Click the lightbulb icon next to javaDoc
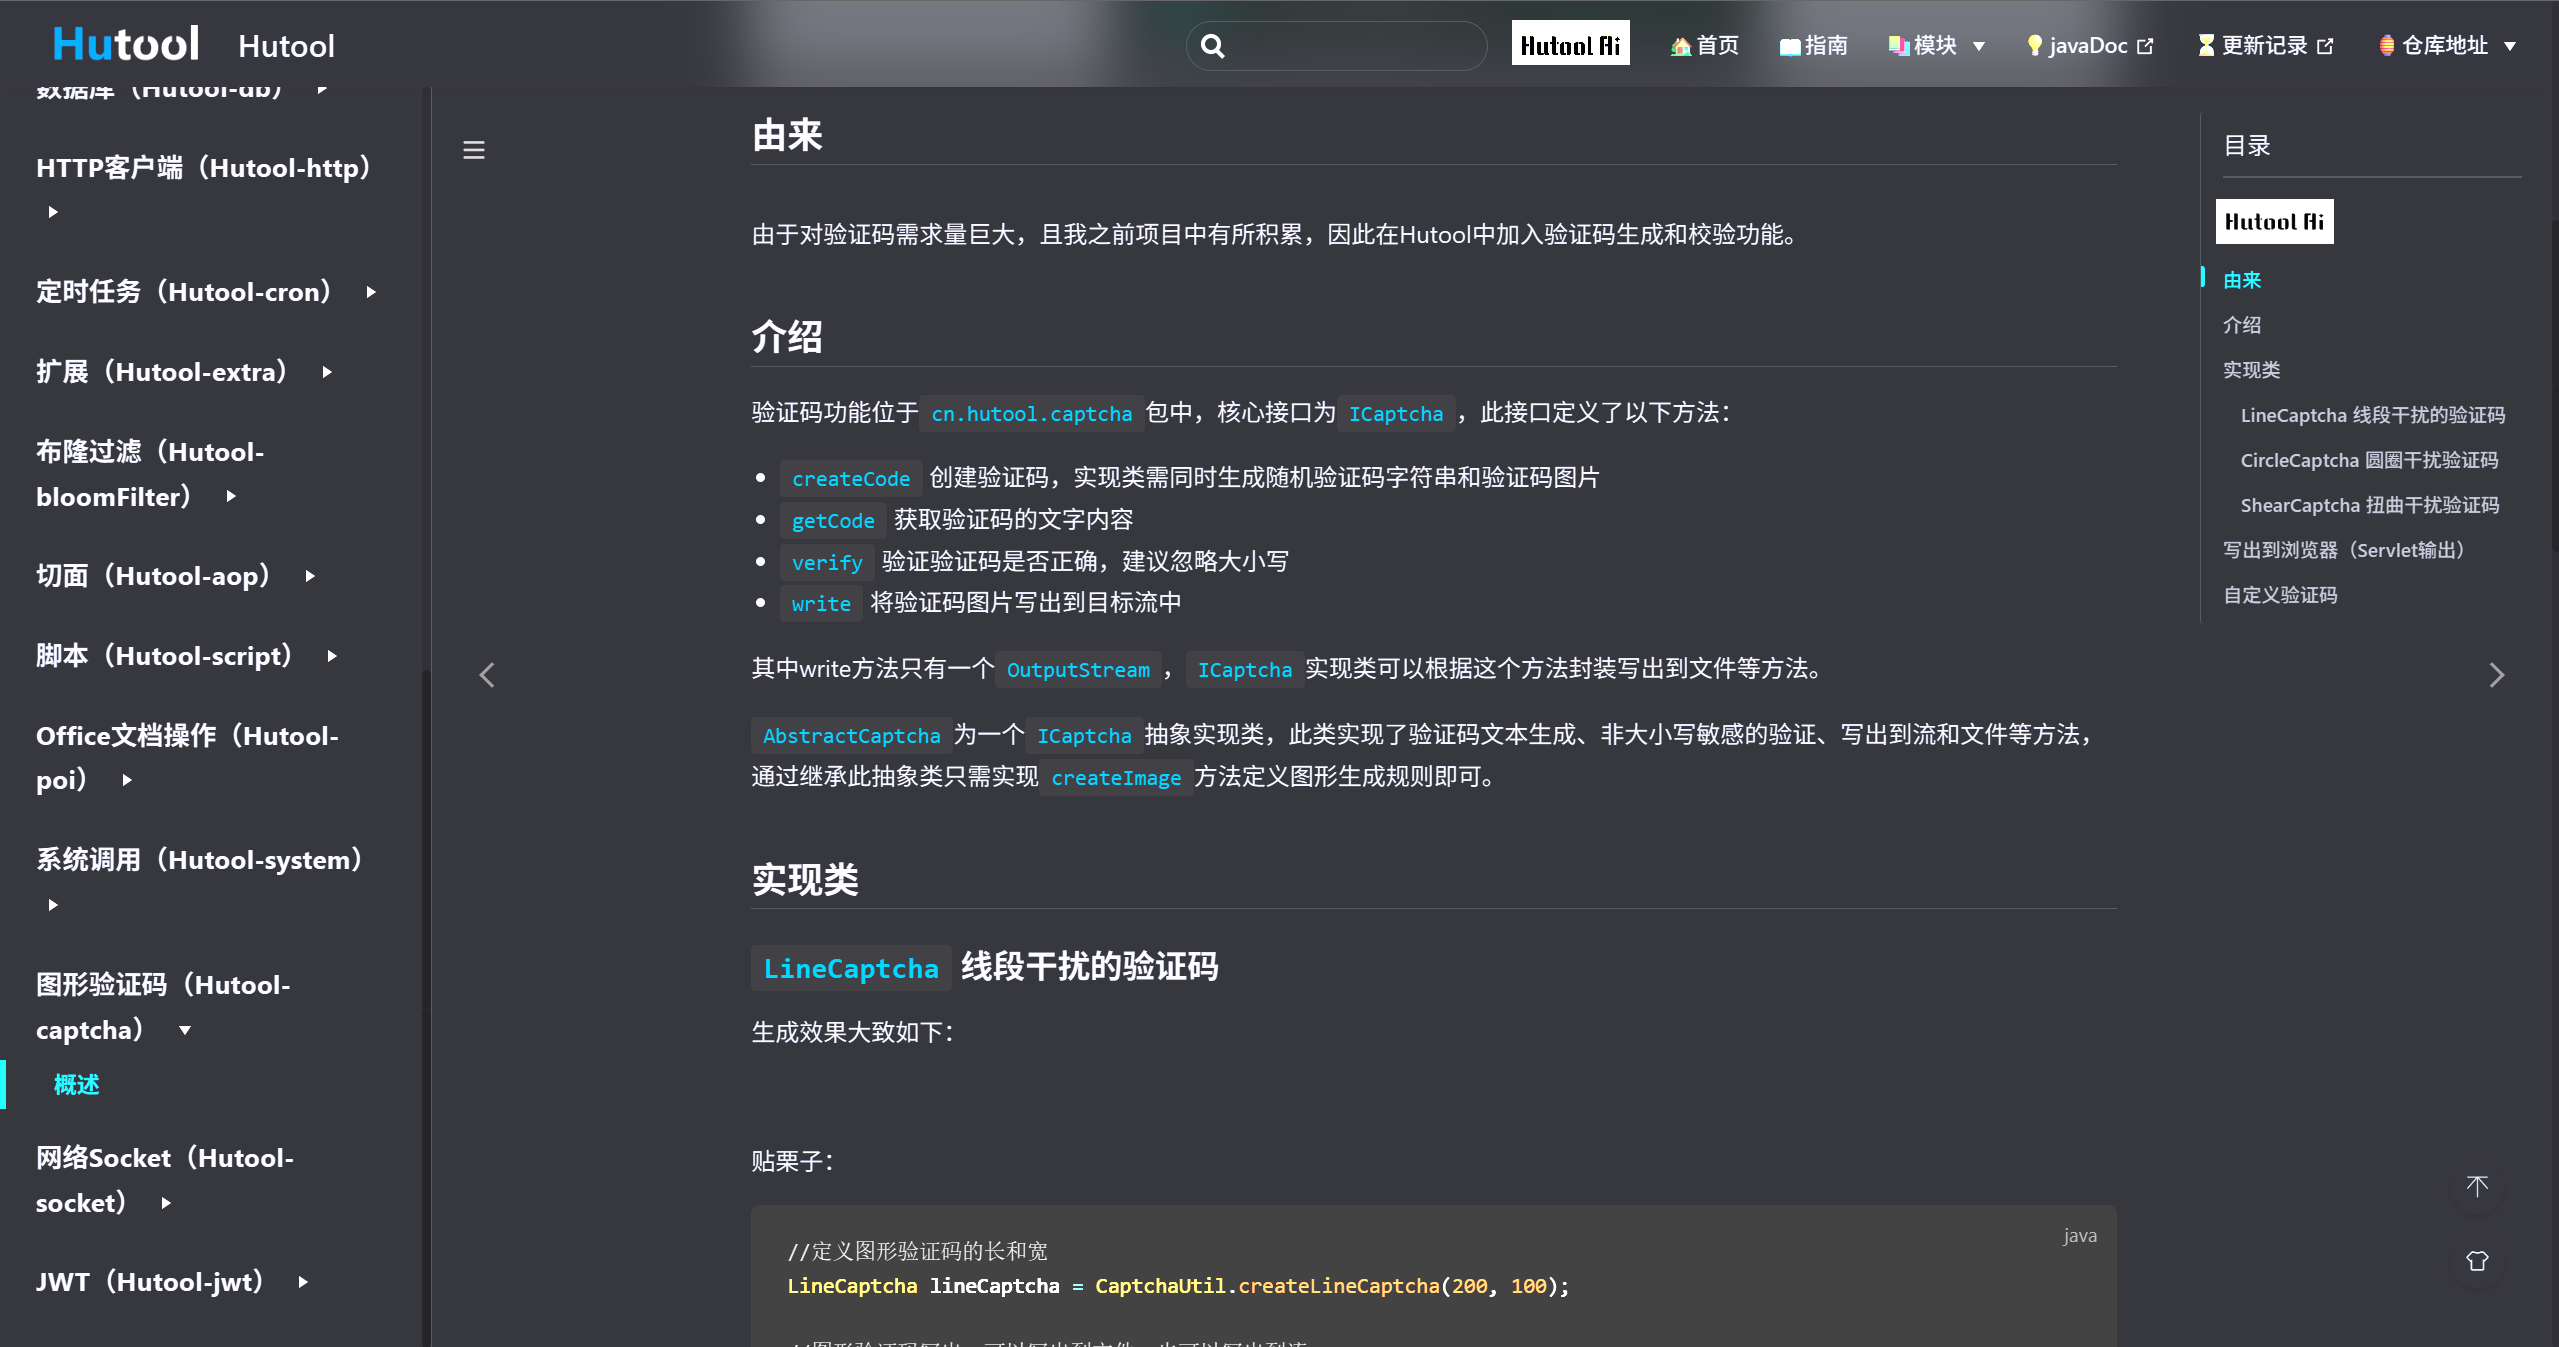Screen dimensions: 2559x1347 tap(2035, 45)
